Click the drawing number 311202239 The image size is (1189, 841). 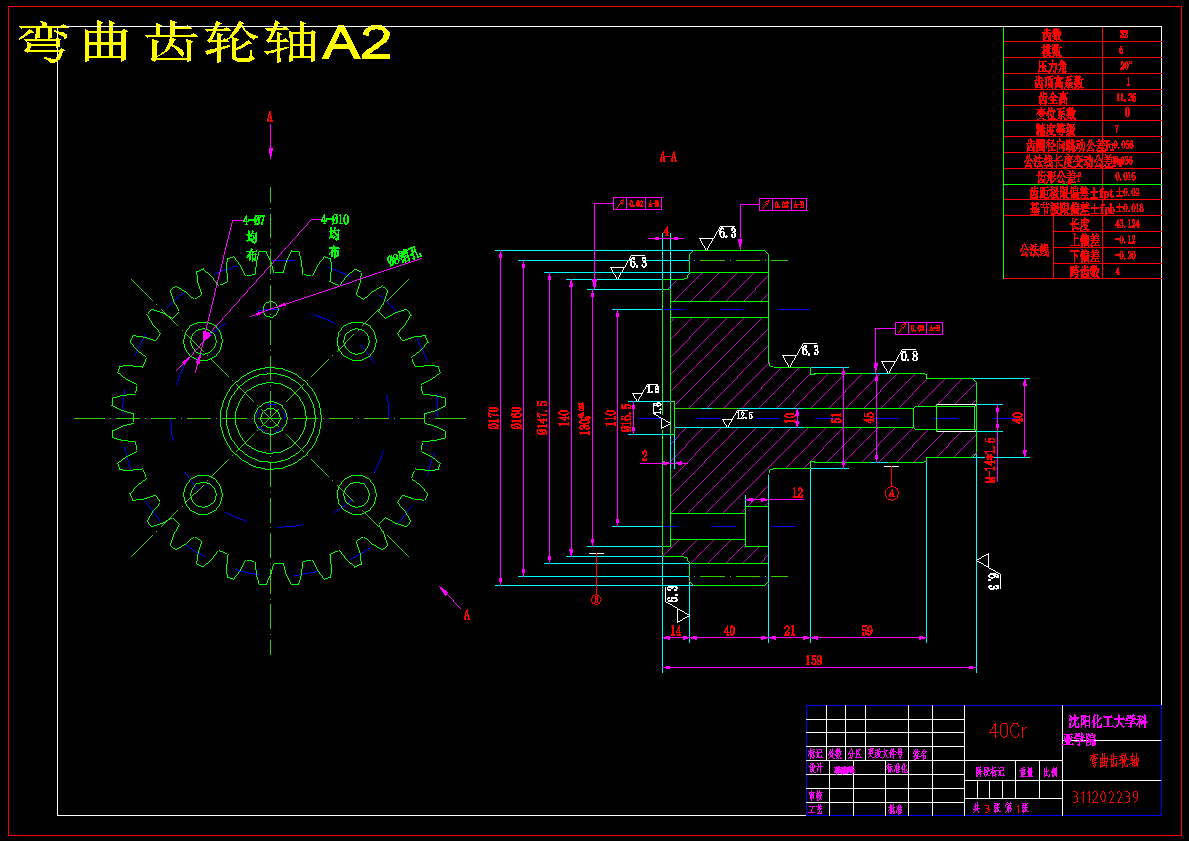[1106, 797]
